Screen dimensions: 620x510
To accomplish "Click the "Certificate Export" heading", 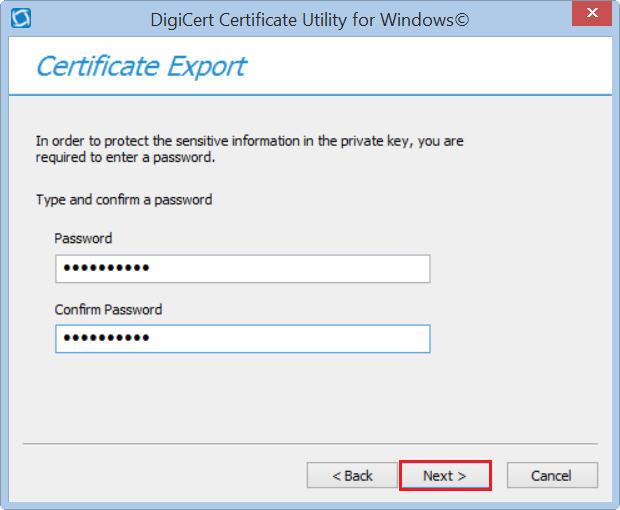I will (x=141, y=67).
